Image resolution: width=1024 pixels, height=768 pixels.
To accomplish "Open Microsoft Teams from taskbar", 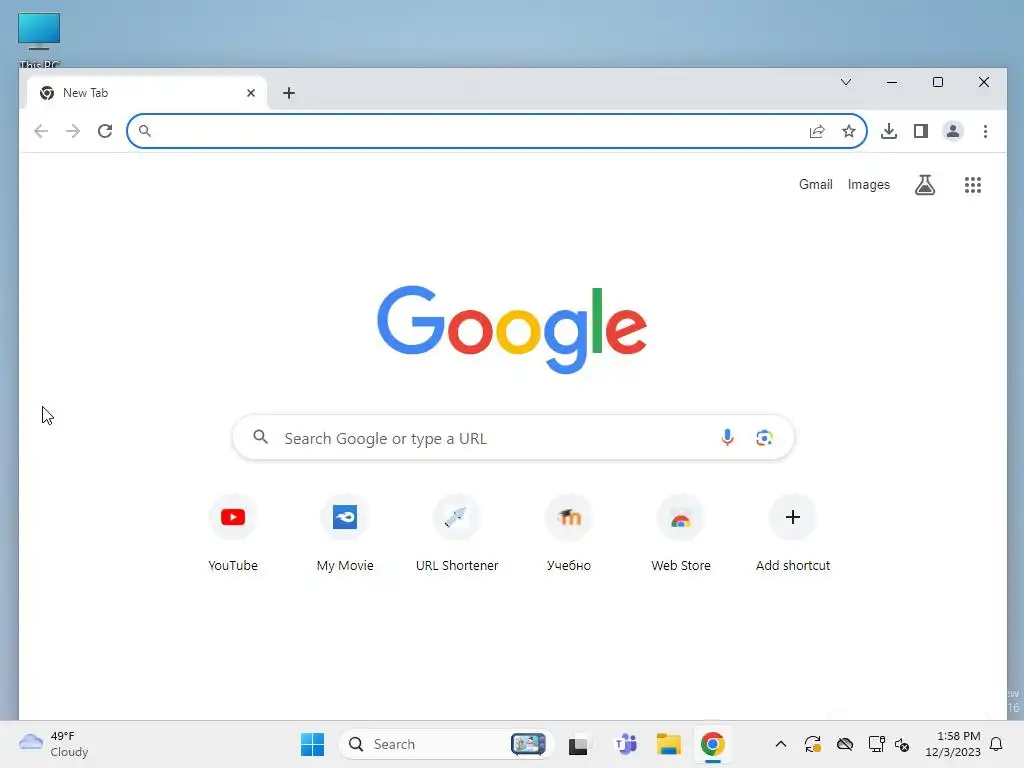I will tap(626, 744).
